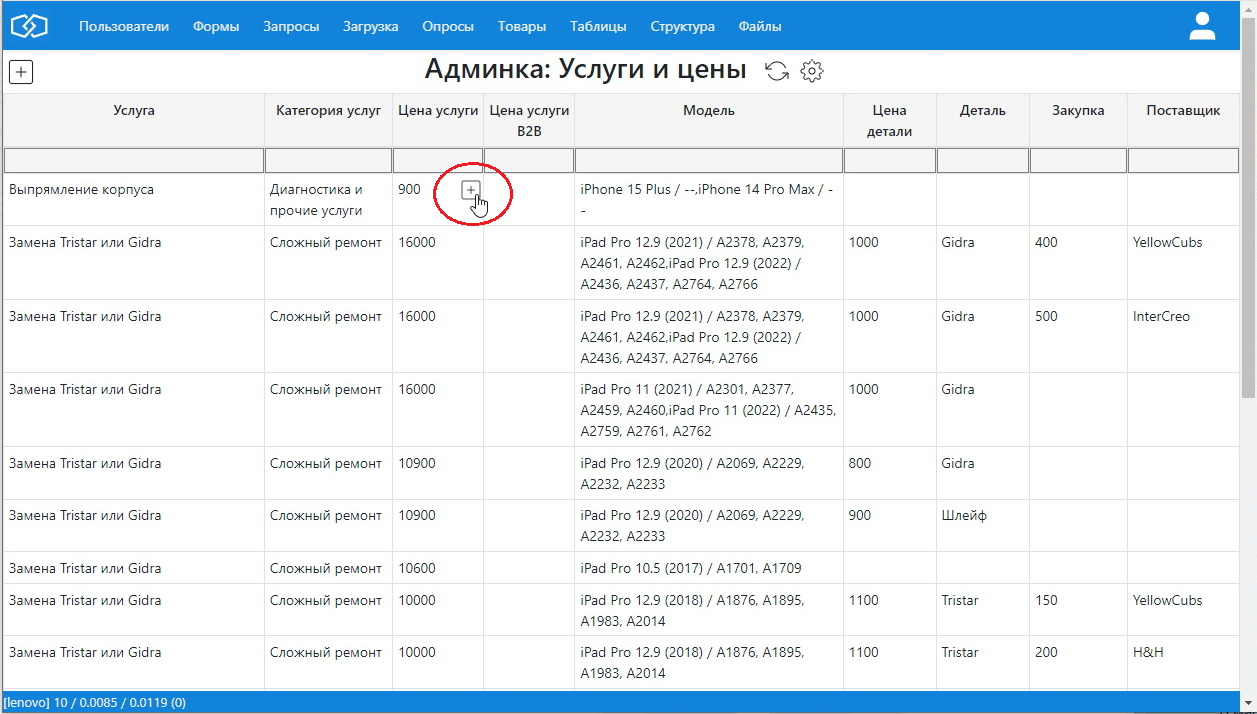The height and width of the screenshot is (714, 1257).
Task: Focus the Услуга filter field
Action: [x=134, y=160]
